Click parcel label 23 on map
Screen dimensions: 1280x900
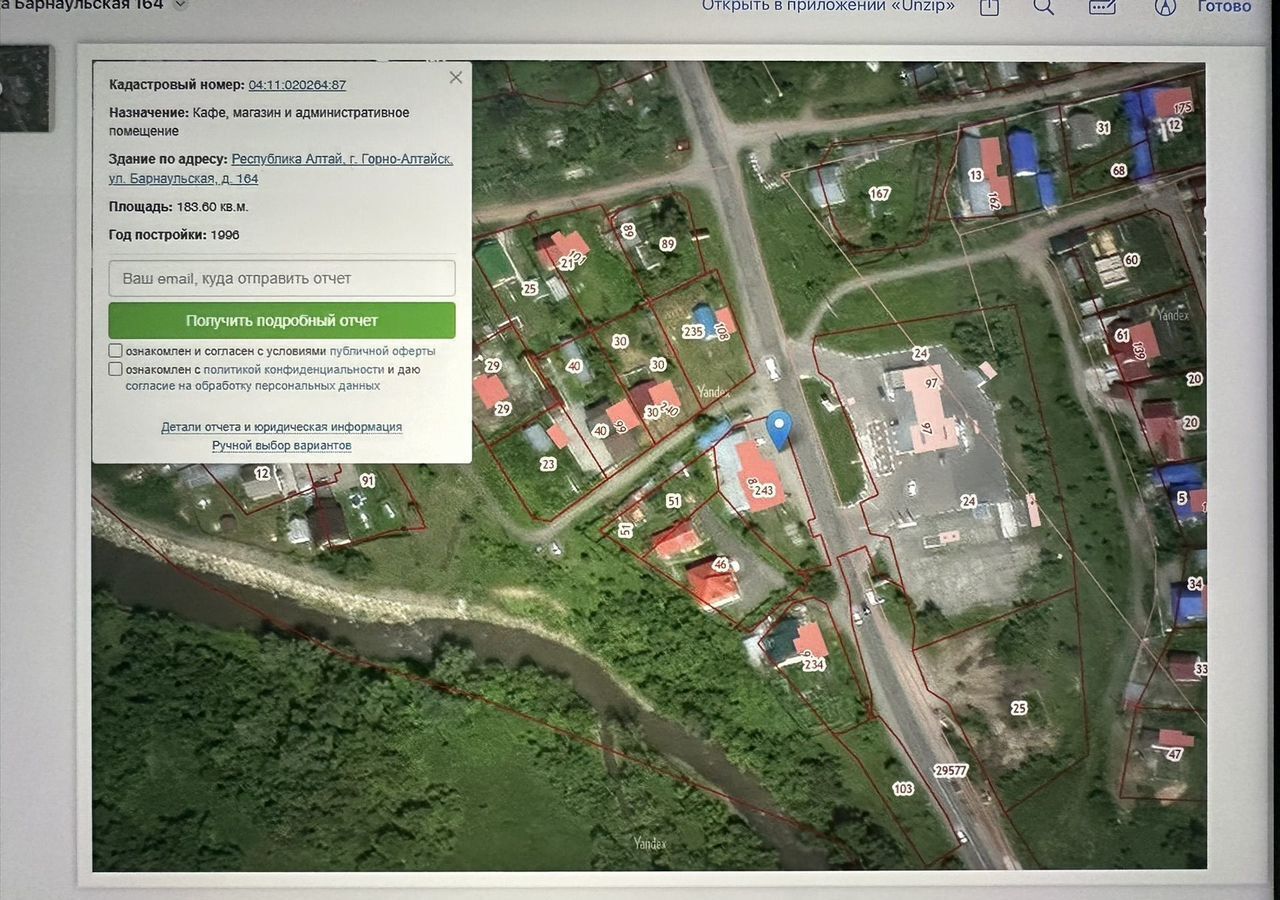pyautogui.click(x=548, y=464)
